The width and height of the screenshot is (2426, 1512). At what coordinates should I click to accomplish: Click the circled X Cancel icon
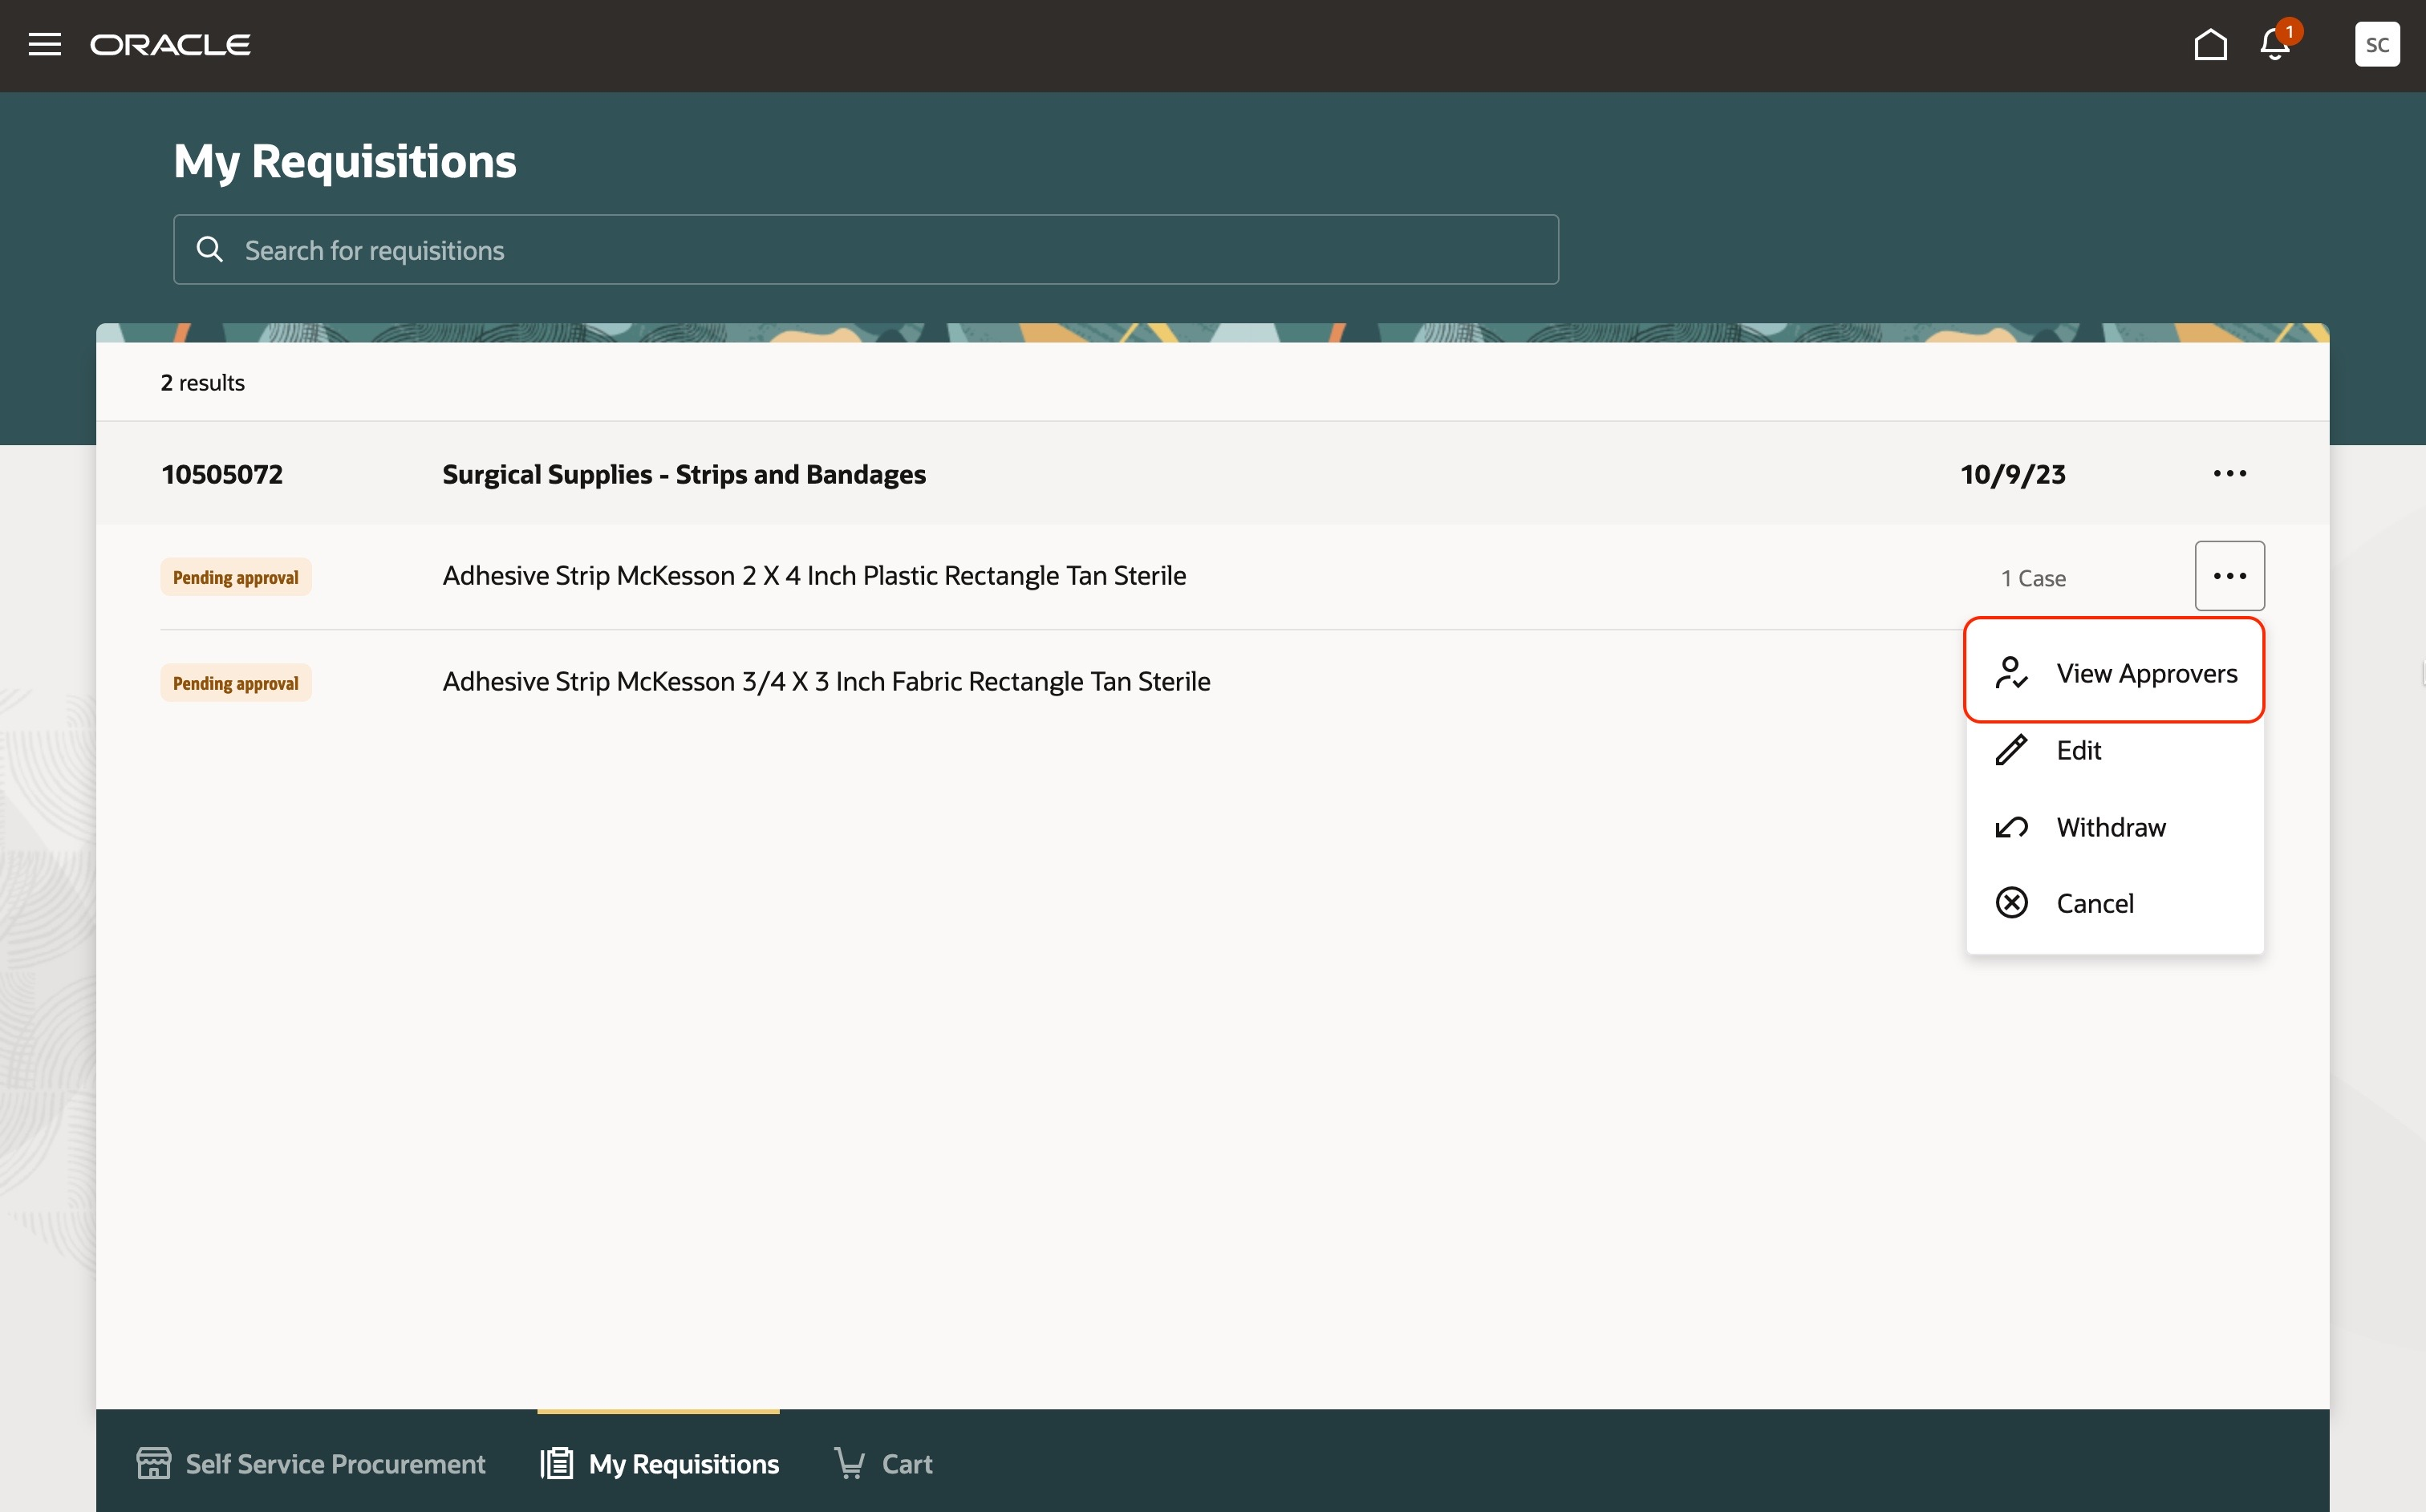pyautogui.click(x=2011, y=903)
